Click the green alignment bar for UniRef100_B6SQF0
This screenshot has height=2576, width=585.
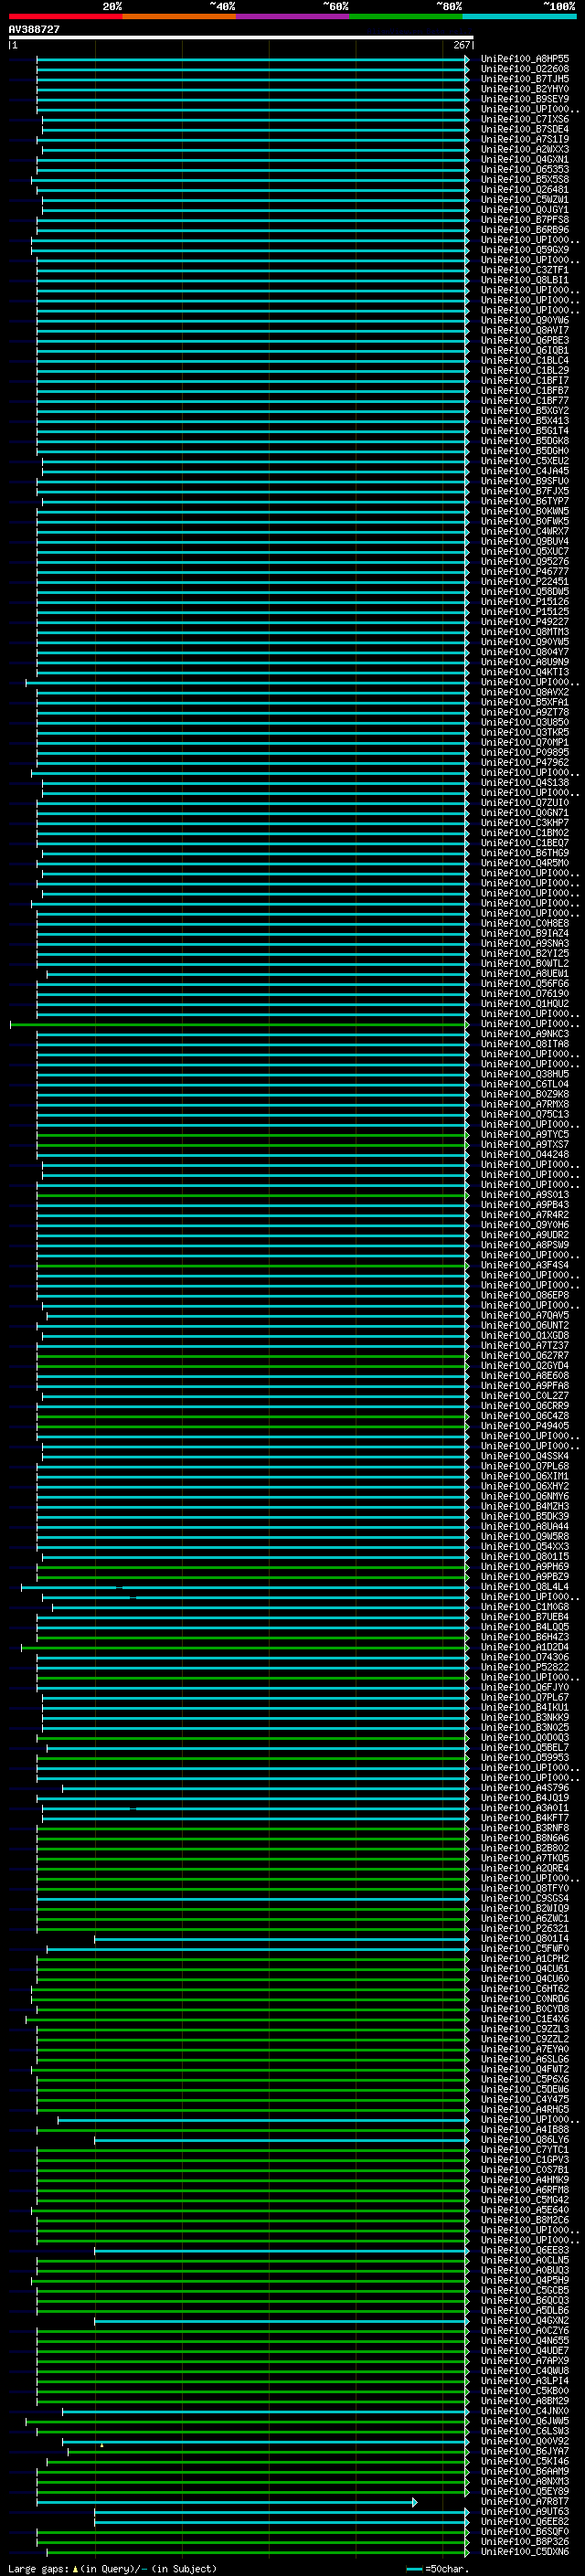(x=250, y=2532)
